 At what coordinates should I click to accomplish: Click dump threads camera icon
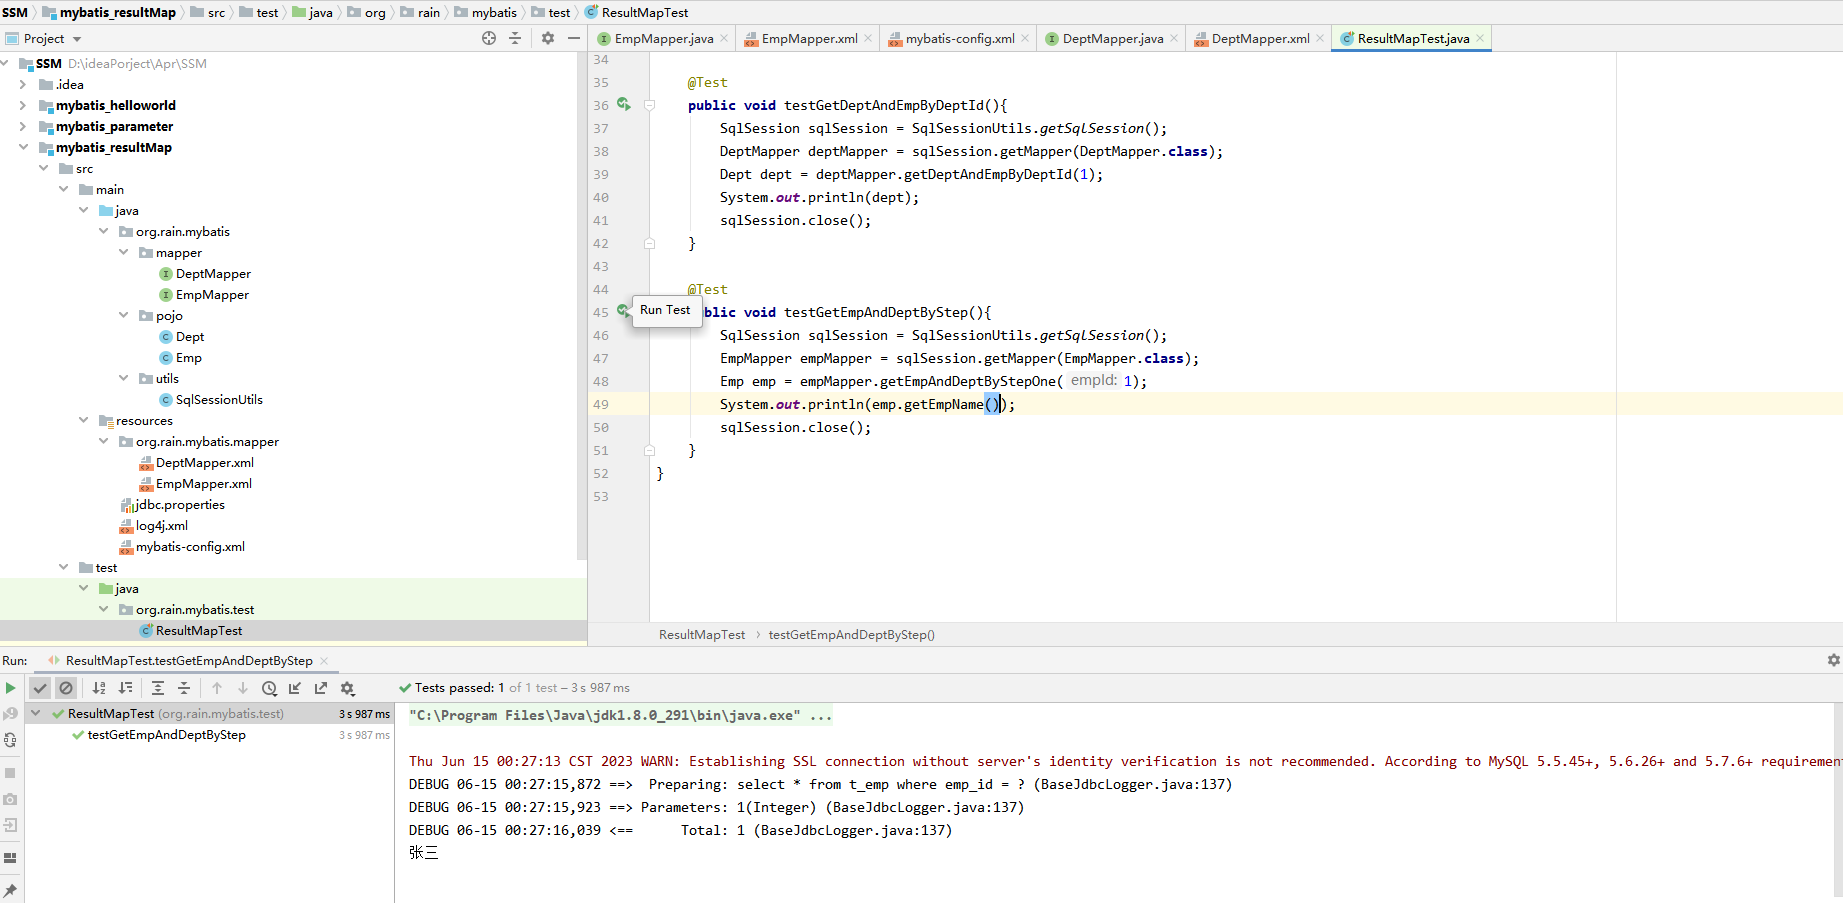point(10,799)
